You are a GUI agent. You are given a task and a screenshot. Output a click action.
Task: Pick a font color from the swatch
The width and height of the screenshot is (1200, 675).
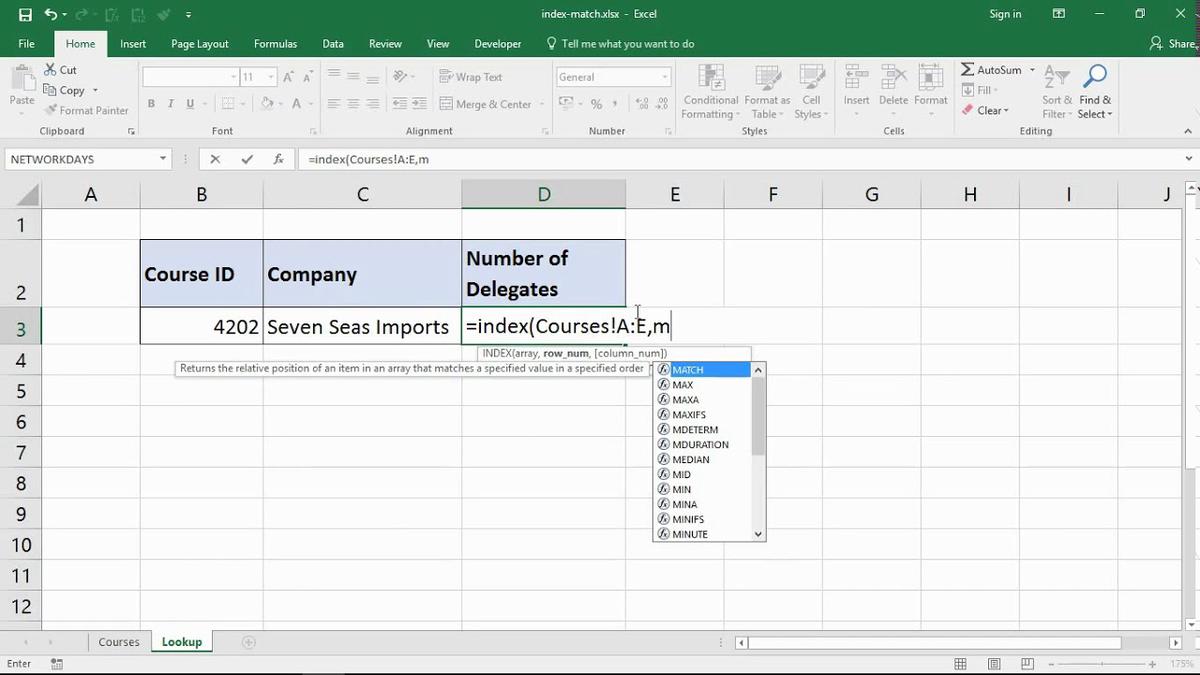pyautogui.click(x=296, y=103)
